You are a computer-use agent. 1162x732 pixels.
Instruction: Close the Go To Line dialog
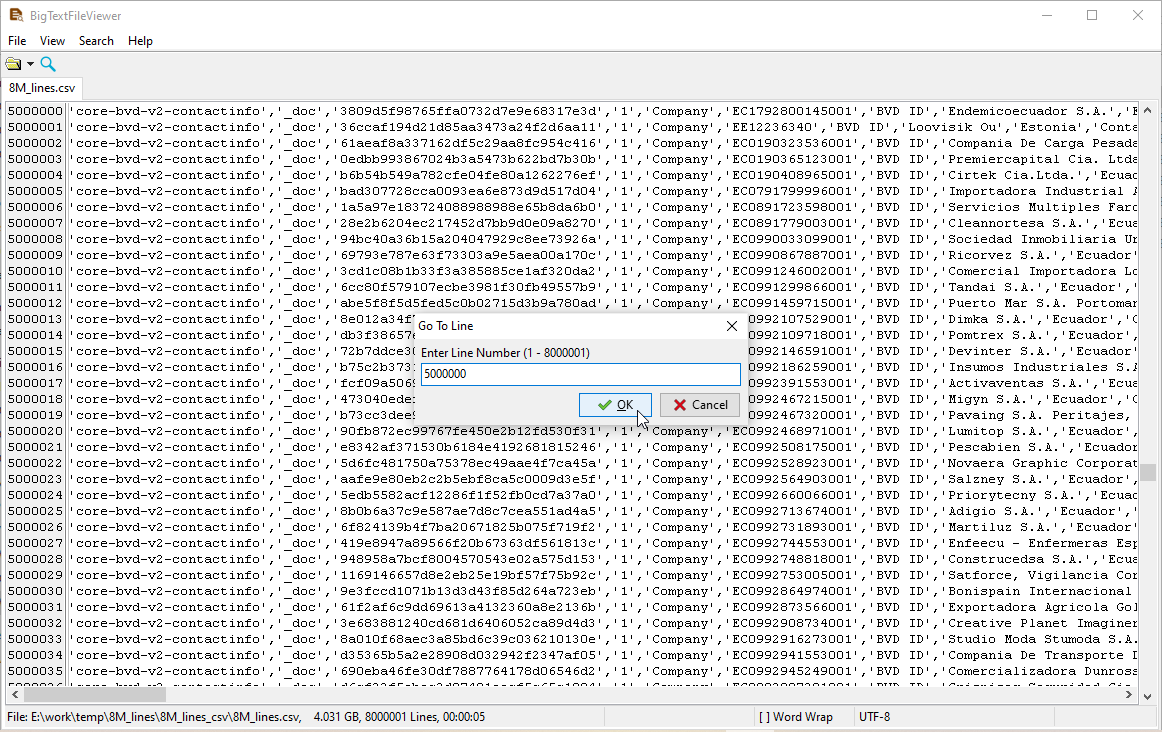point(731,326)
